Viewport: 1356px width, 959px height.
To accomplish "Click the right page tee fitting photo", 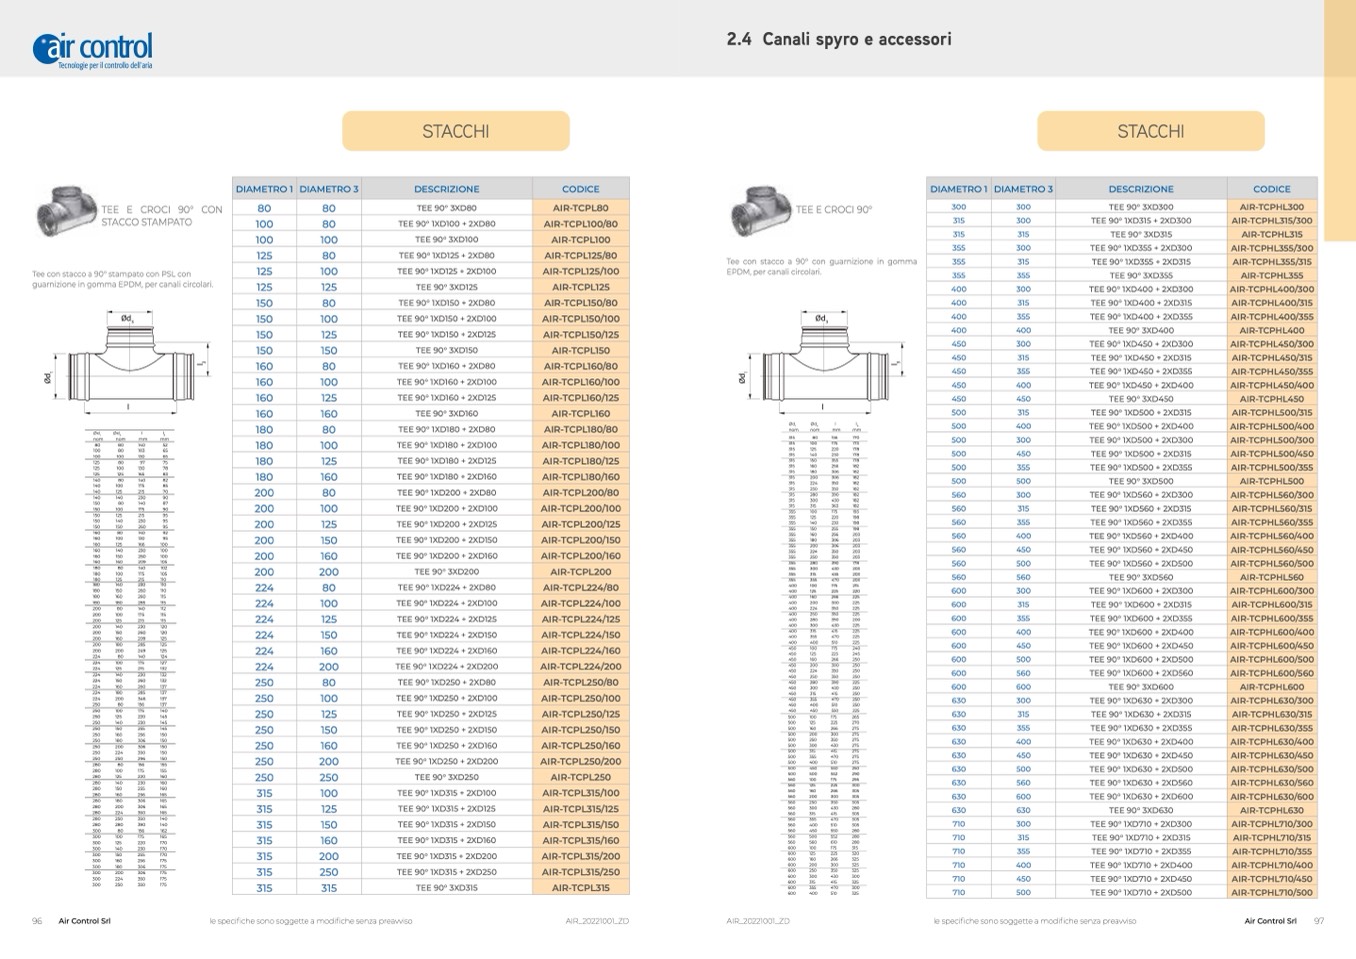I will point(759,209).
